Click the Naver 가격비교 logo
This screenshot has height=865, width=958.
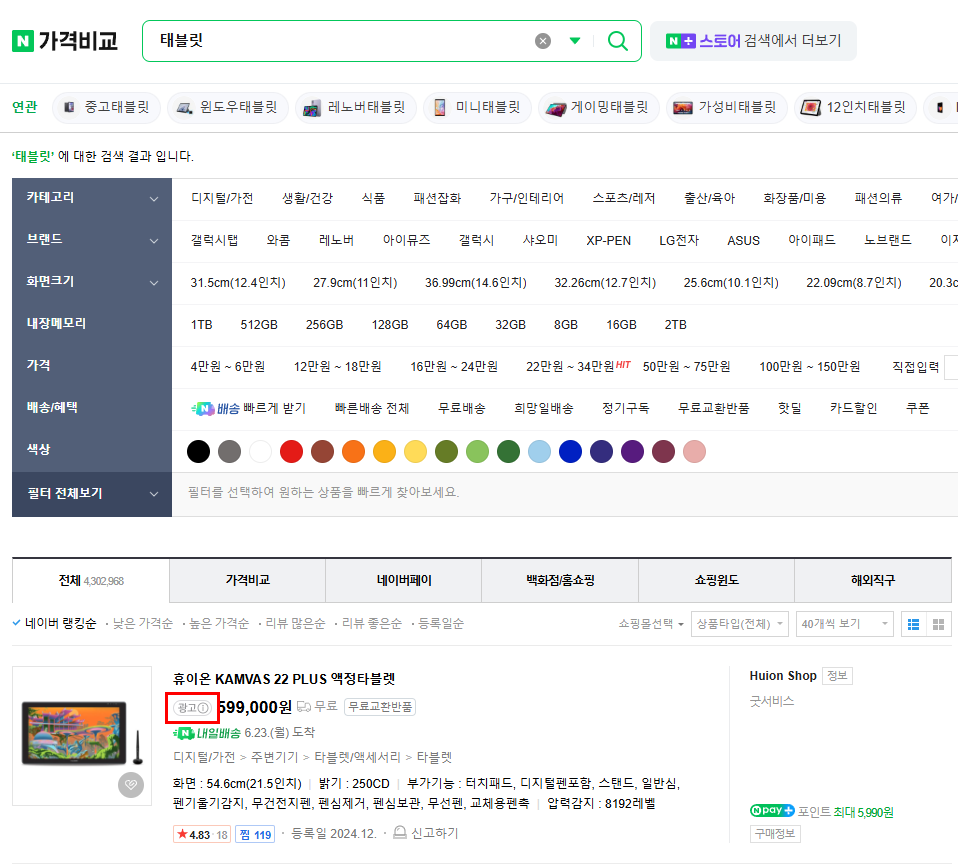[x=65, y=41]
